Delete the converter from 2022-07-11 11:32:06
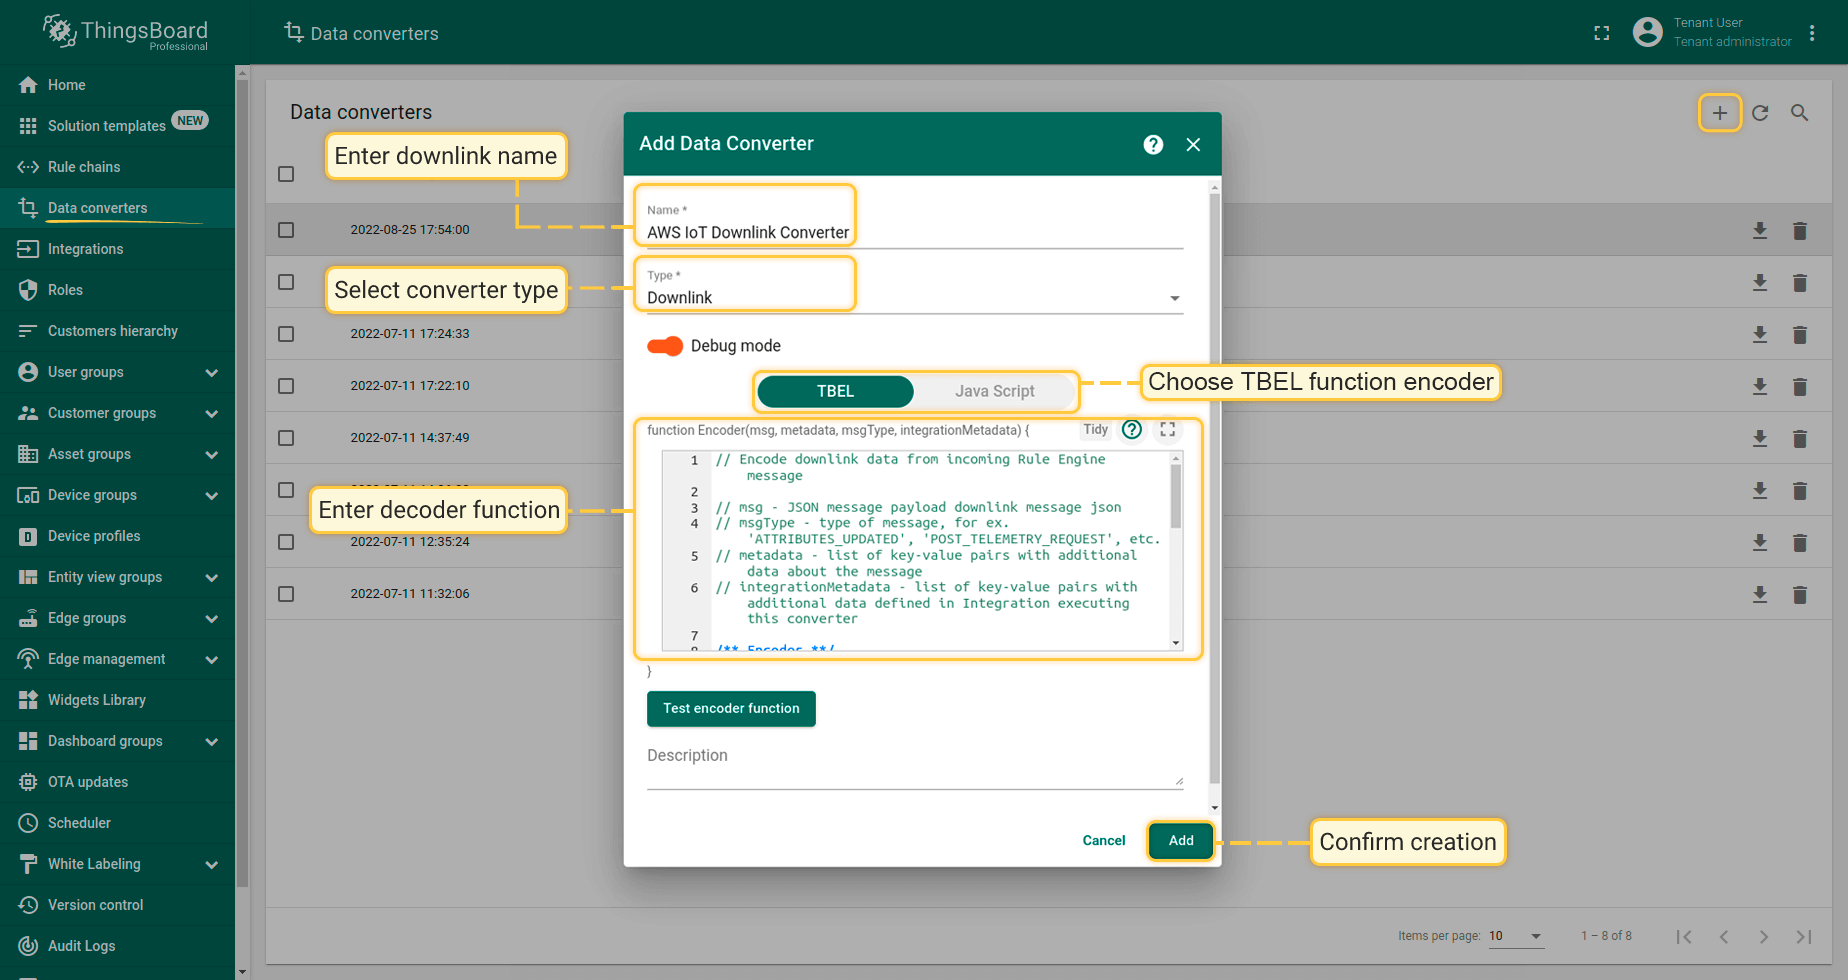1848x980 pixels. [1799, 595]
